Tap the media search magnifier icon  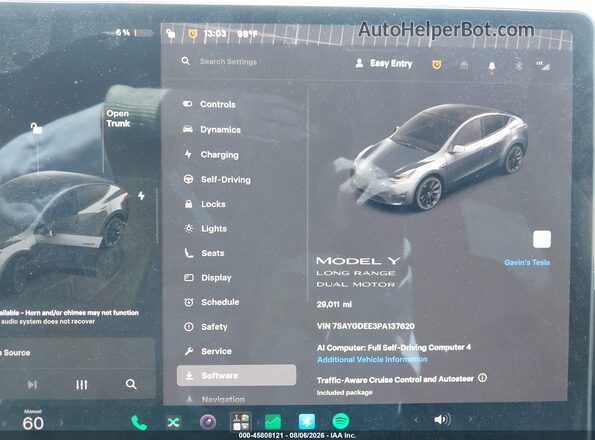(x=131, y=384)
